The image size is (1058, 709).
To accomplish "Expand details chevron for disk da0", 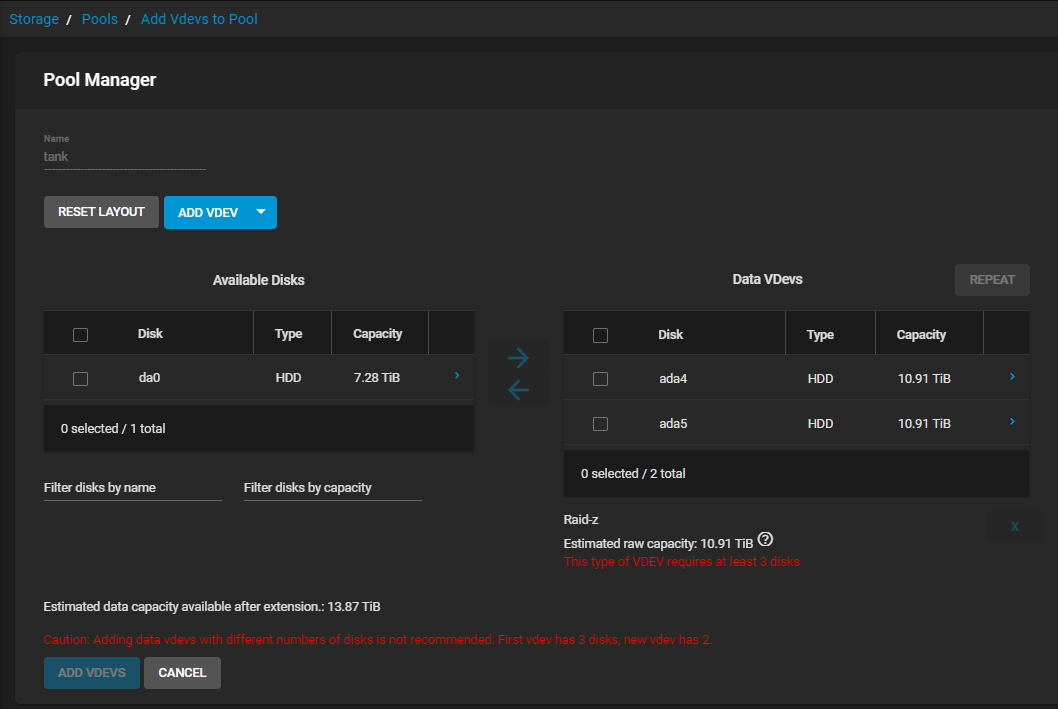I will point(457,376).
